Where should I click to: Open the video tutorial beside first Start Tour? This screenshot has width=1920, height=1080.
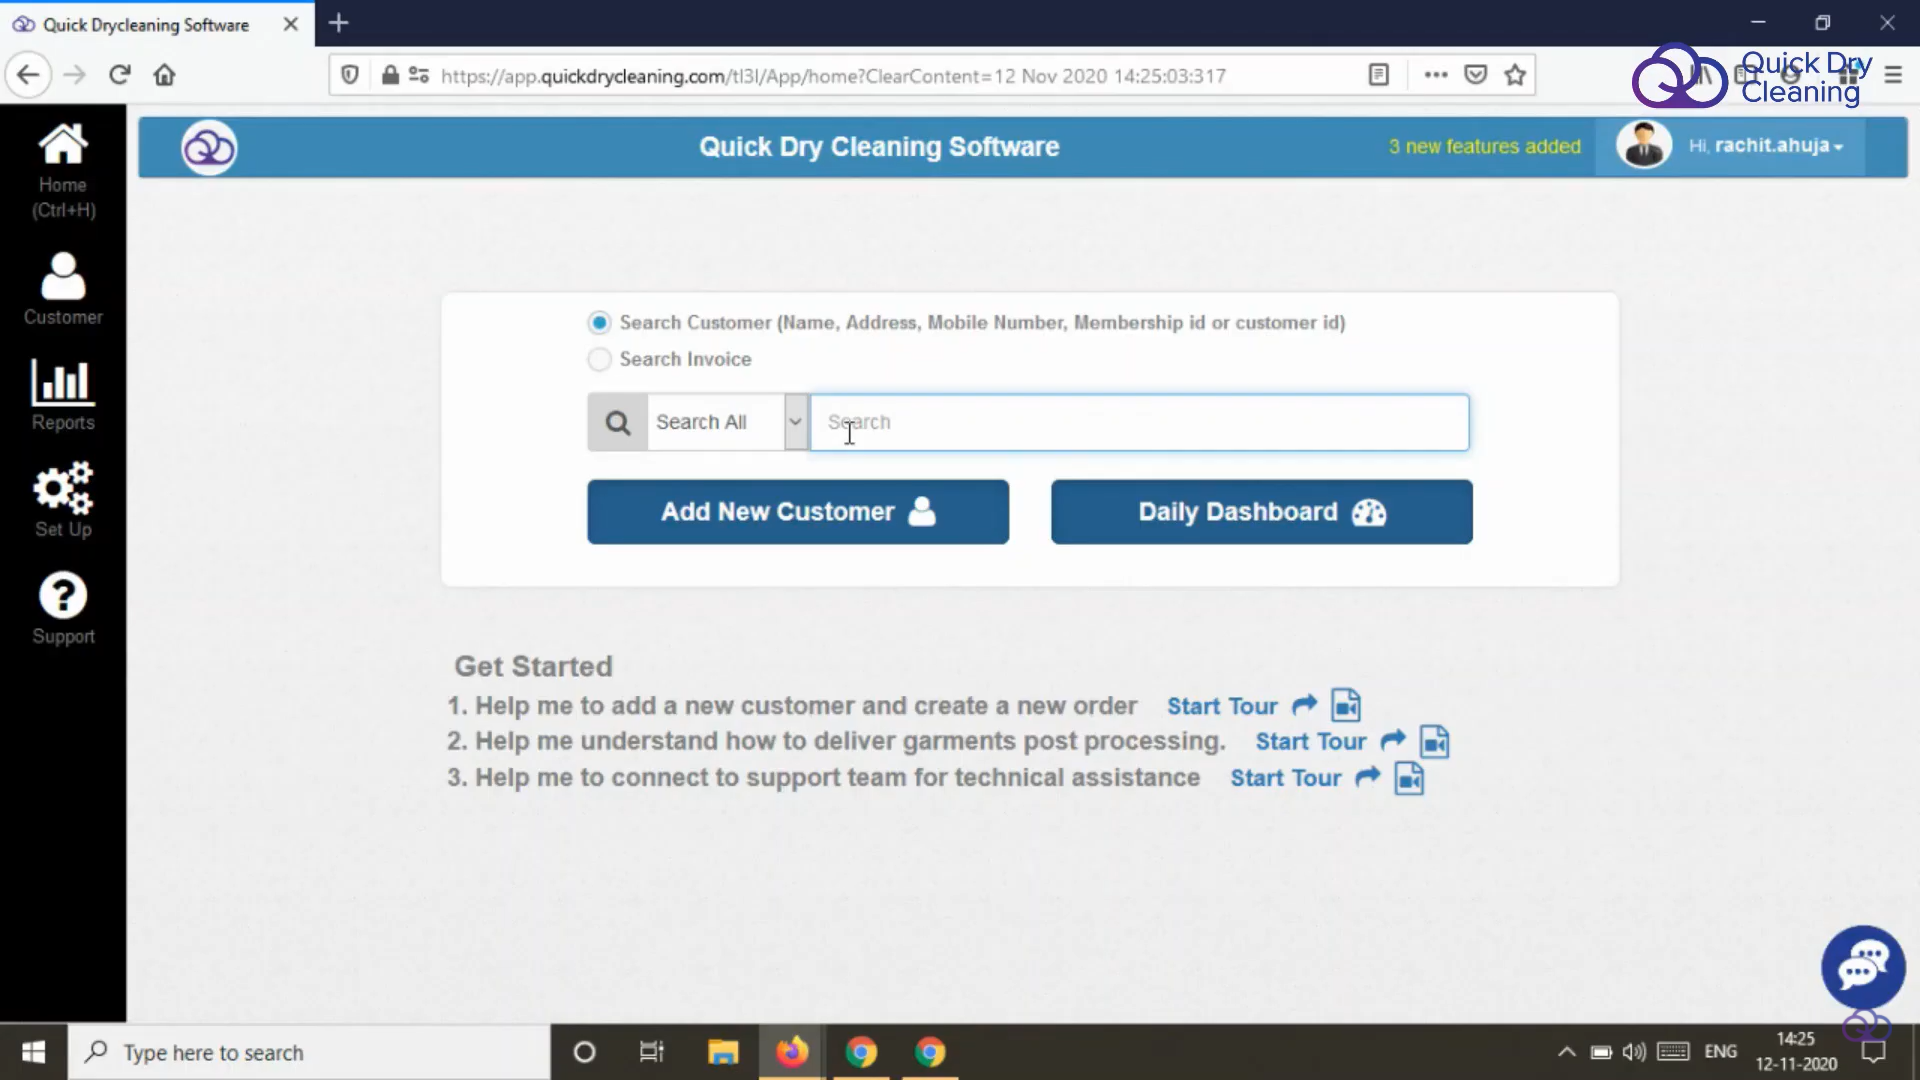point(1345,705)
